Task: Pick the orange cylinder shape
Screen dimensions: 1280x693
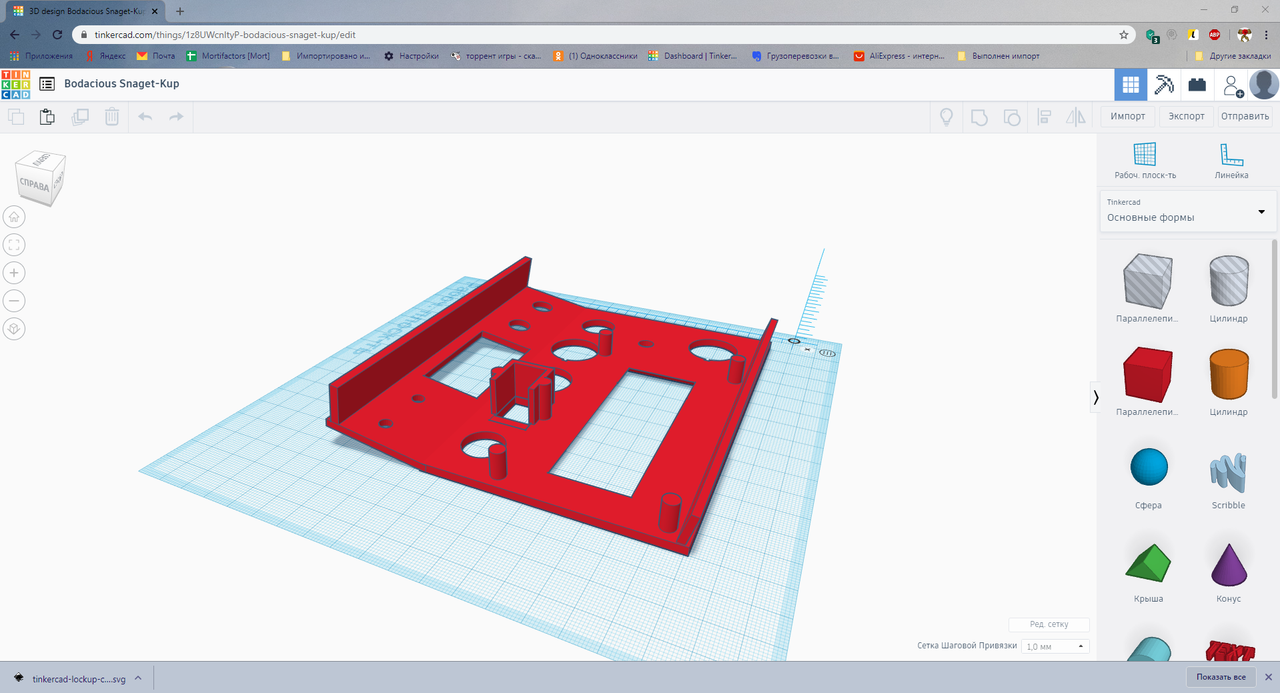Action: [1229, 374]
